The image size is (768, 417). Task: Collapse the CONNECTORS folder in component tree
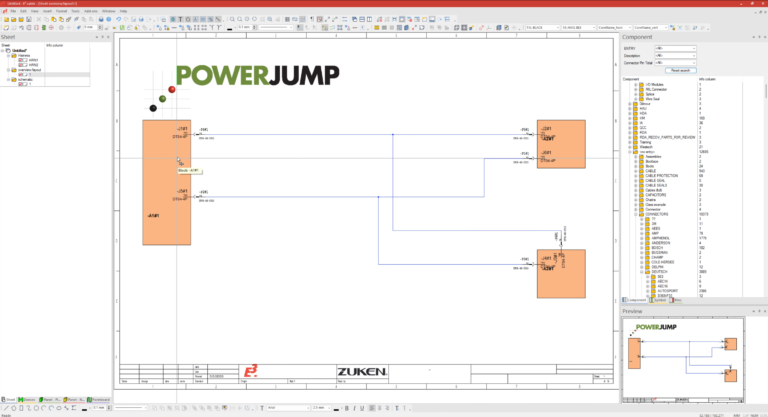pos(636,214)
